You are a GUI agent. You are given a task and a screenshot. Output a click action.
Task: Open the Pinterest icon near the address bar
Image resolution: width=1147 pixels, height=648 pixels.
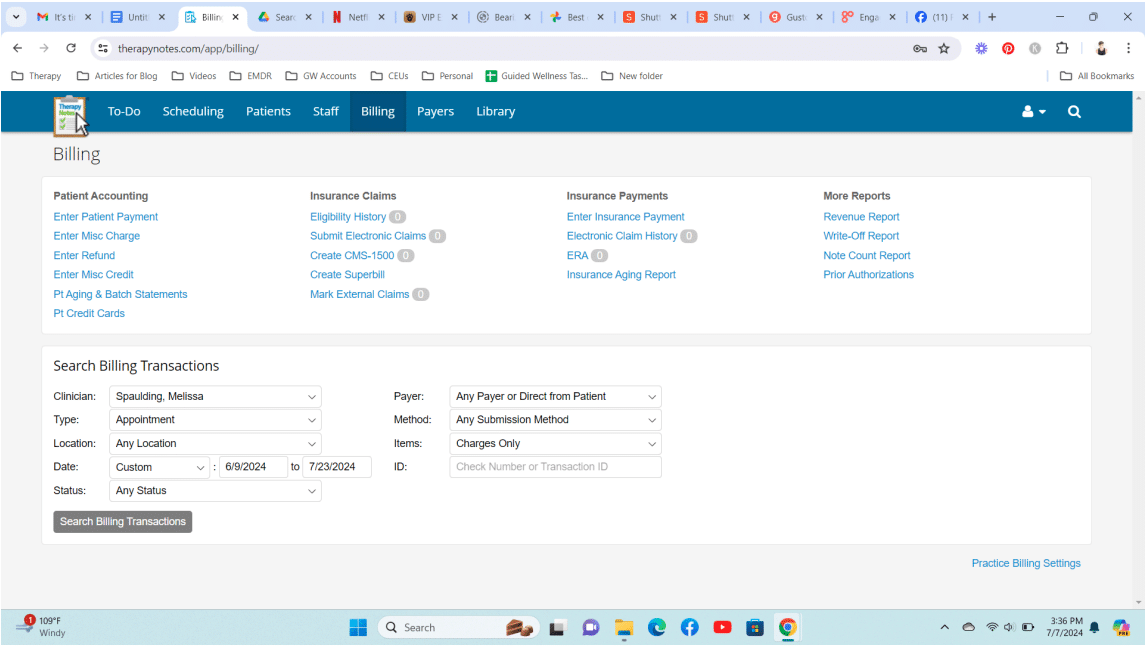pyautogui.click(x=1007, y=48)
